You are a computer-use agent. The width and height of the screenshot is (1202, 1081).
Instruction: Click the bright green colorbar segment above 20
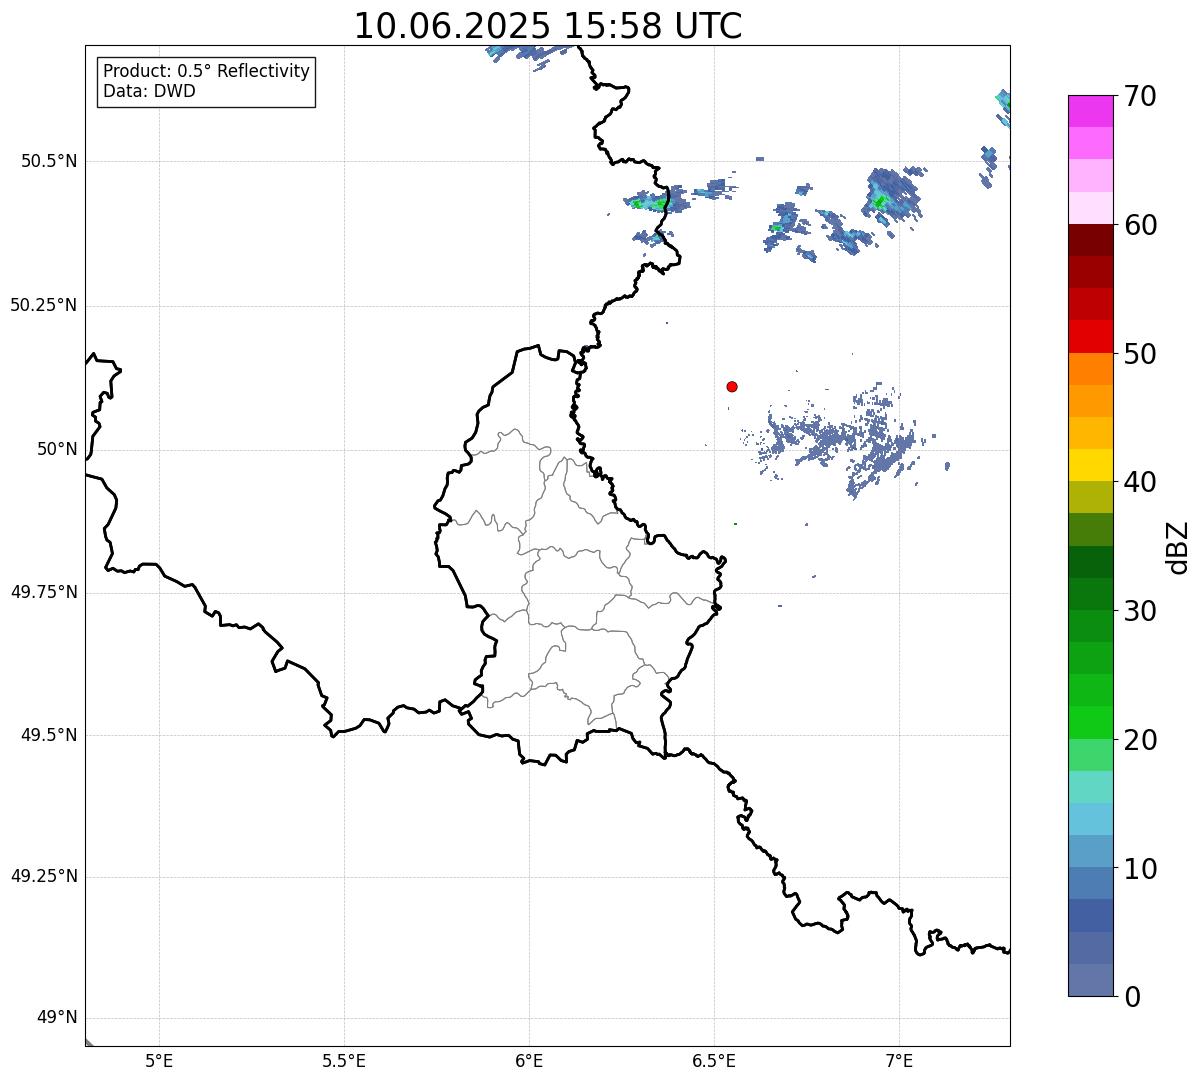click(1091, 722)
